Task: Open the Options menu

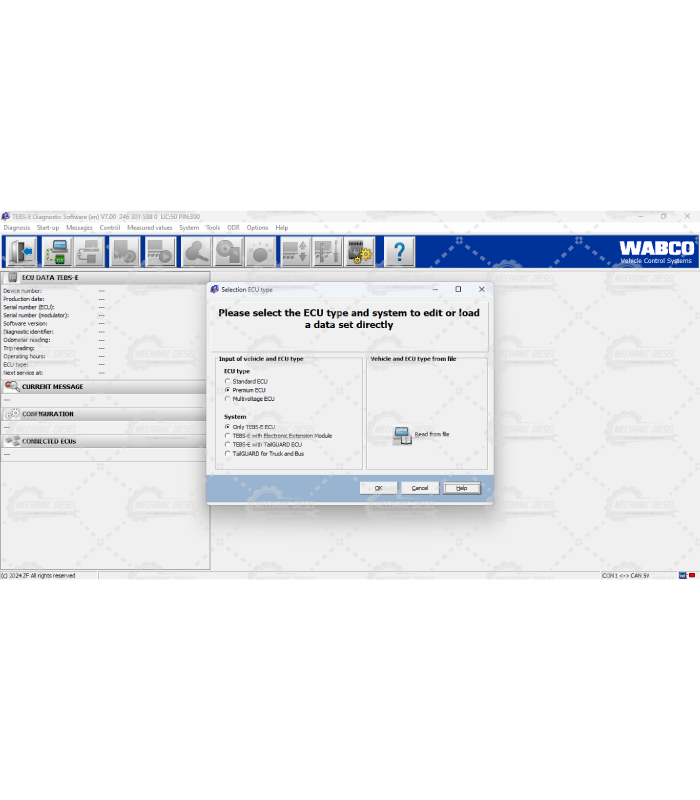Action: [x=257, y=228]
